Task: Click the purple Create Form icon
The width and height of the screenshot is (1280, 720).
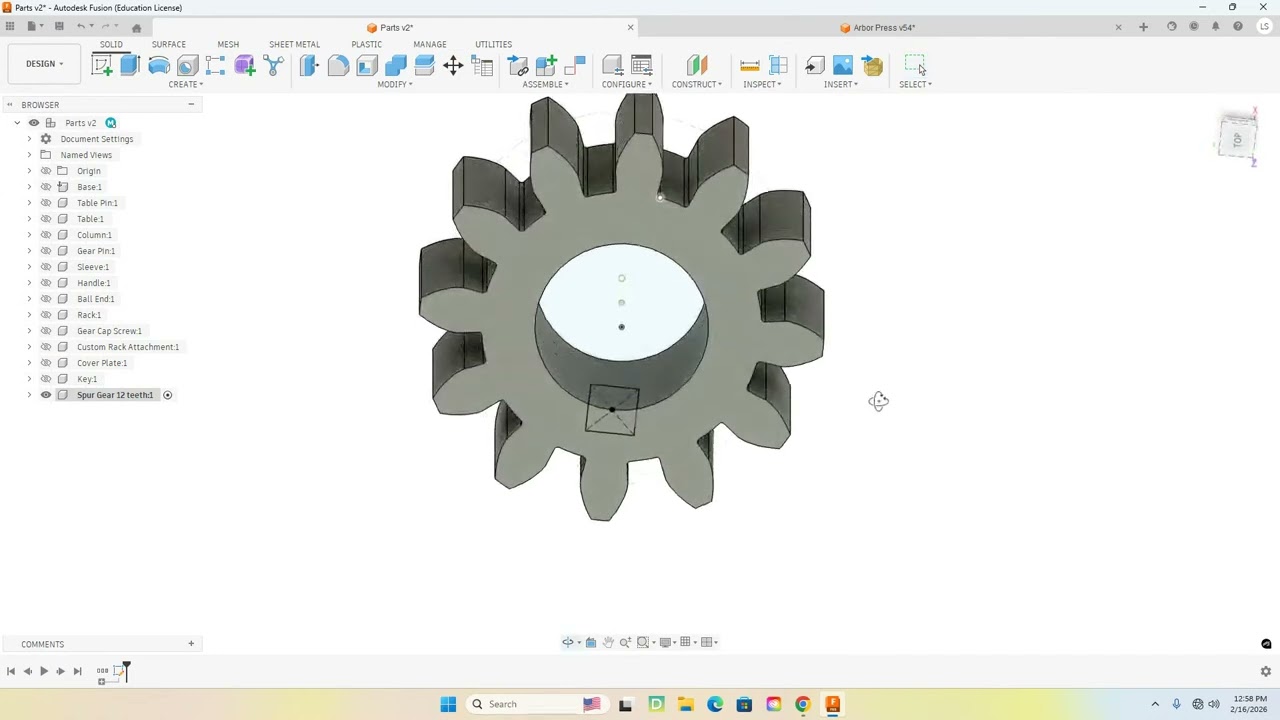Action: pos(245,66)
